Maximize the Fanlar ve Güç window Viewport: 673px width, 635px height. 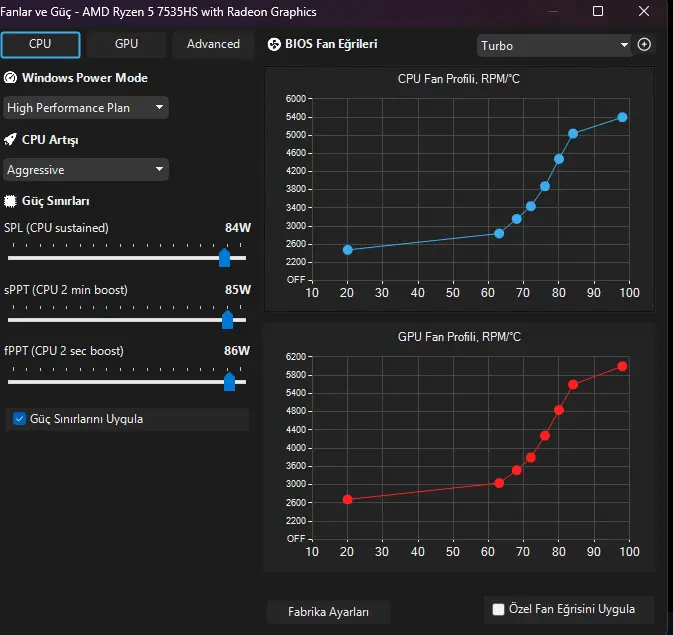[598, 11]
